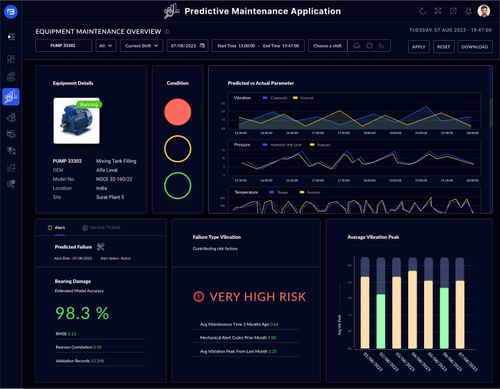The height and width of the screenshot is (389, 500).
Task: Click the Alfa Laval OEM value
Action: tap(107, 170)
